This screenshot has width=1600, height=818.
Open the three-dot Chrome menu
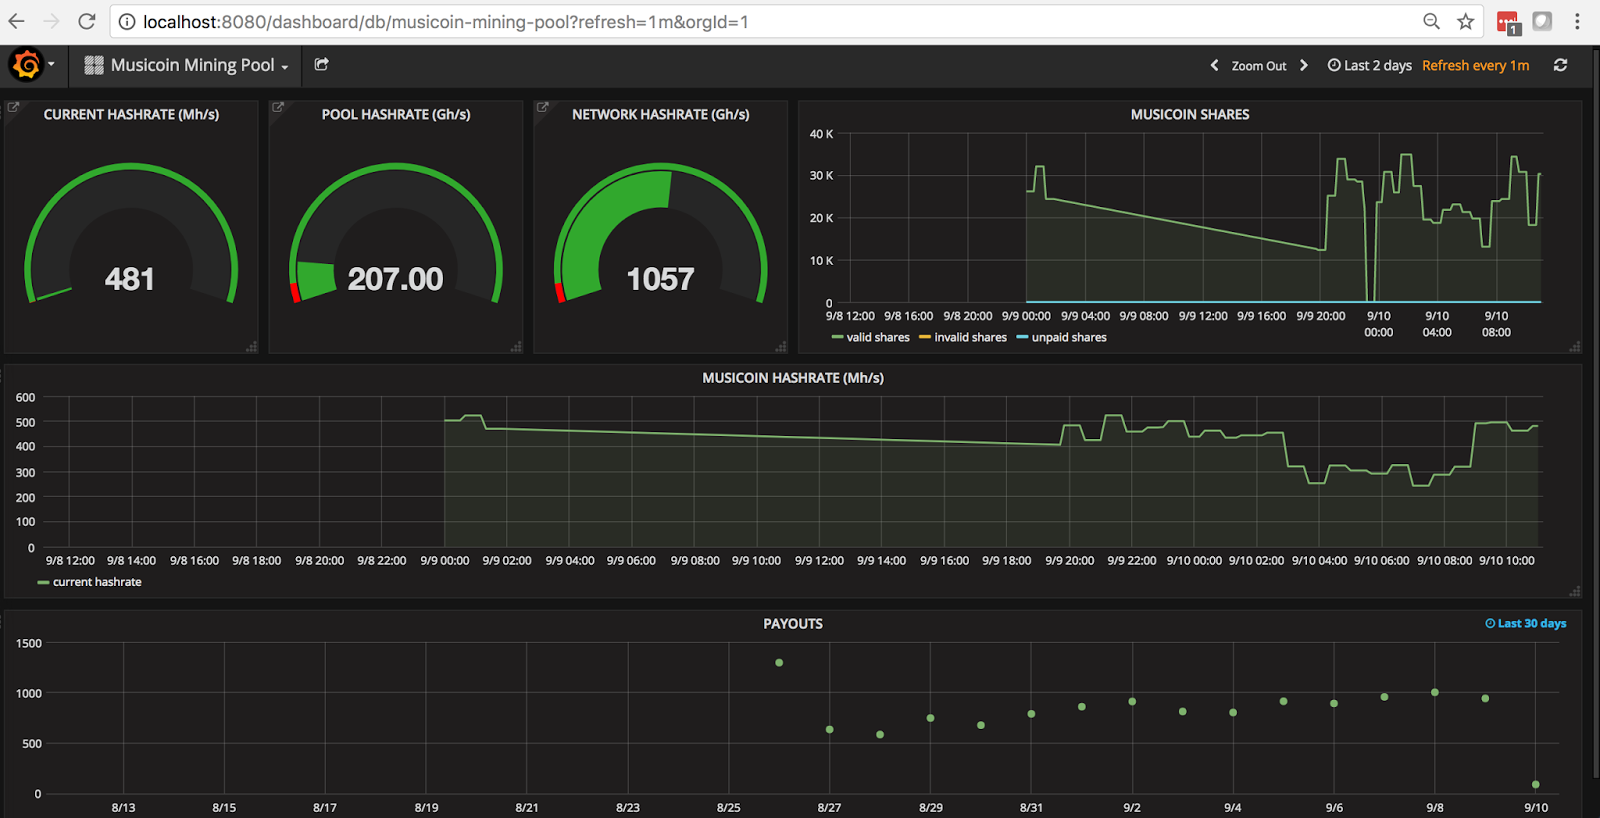coord(1577,21)
